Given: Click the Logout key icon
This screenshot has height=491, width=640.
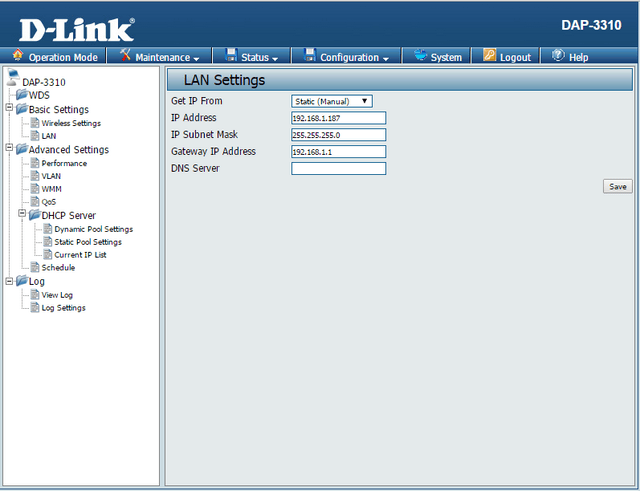Looking at the screenshot, I should click(489, 55).
